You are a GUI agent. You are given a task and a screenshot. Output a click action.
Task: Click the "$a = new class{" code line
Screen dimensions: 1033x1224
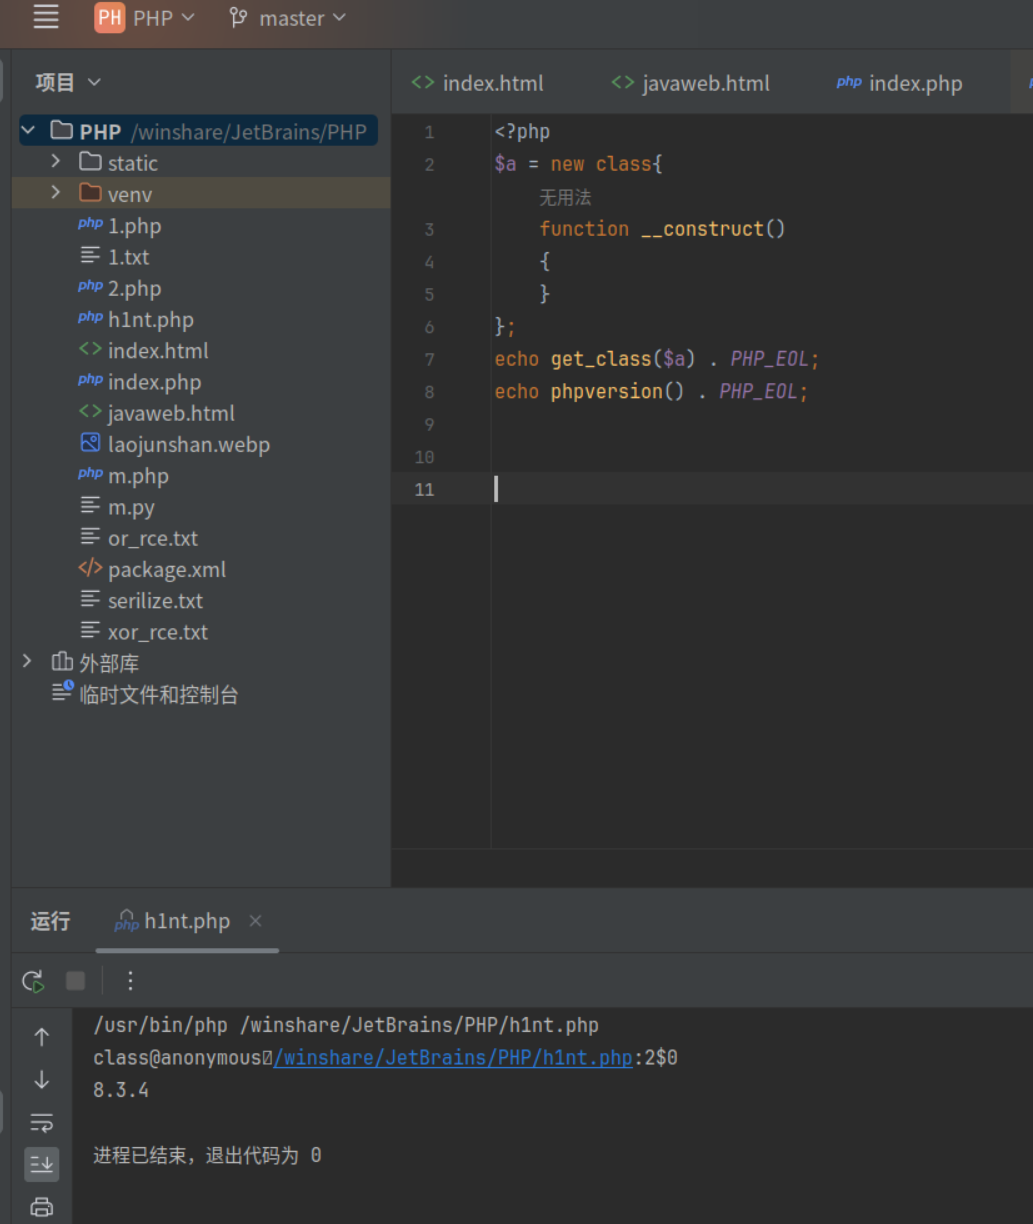[x=578, y=164]
